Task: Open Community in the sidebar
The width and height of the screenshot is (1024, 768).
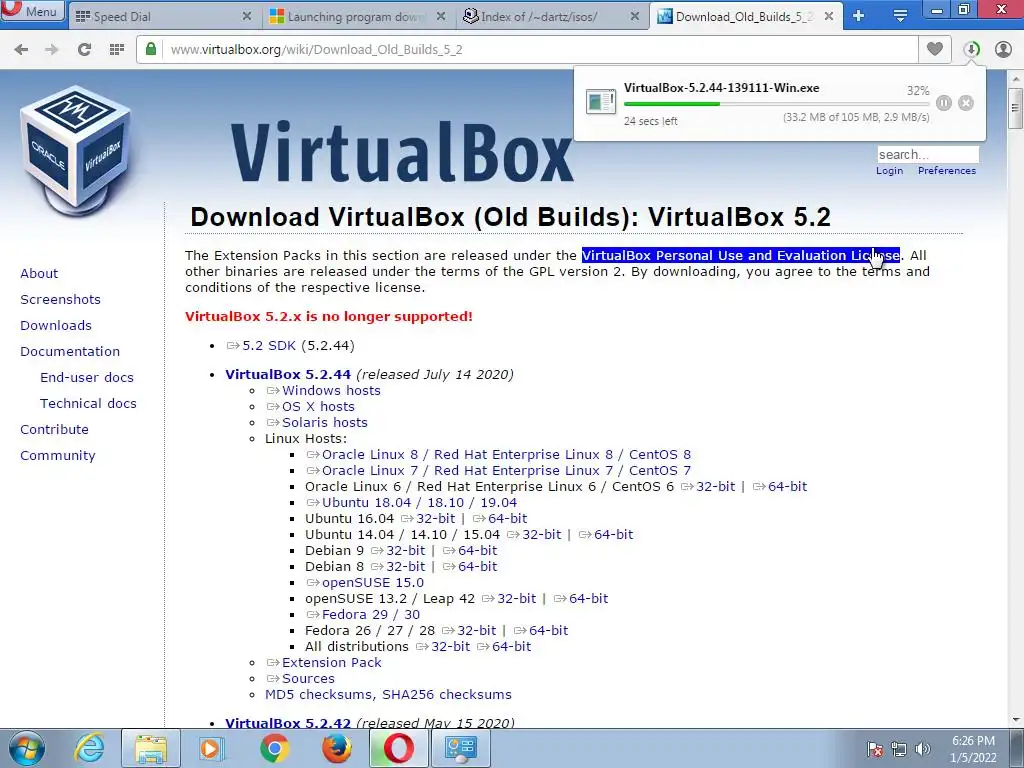Action: (57, 456)
